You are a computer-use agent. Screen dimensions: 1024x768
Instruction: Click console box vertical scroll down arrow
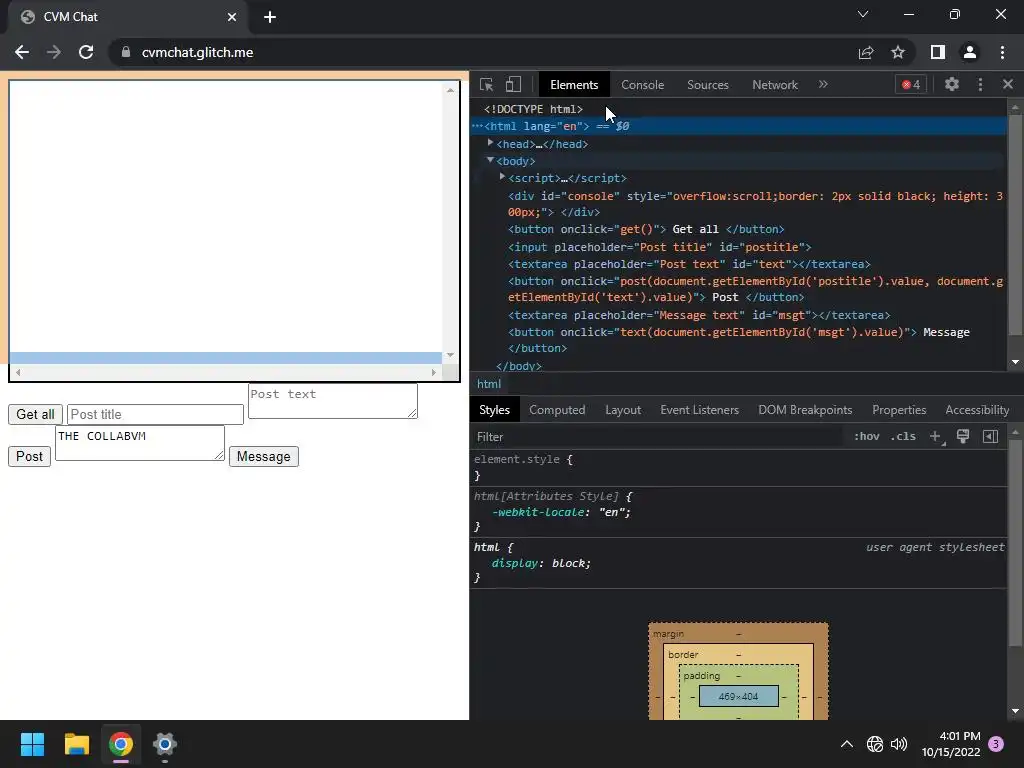point(450,355)
